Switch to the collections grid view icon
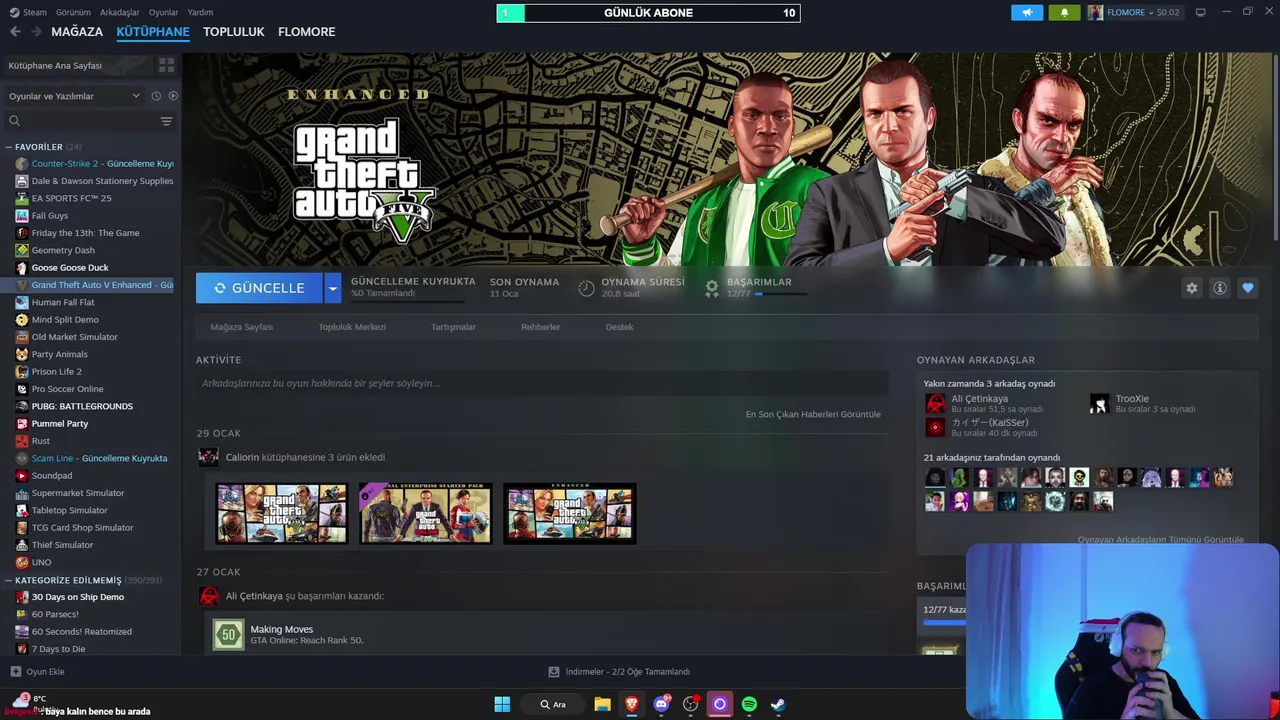Screen dimensions: 1280x720 166,65
